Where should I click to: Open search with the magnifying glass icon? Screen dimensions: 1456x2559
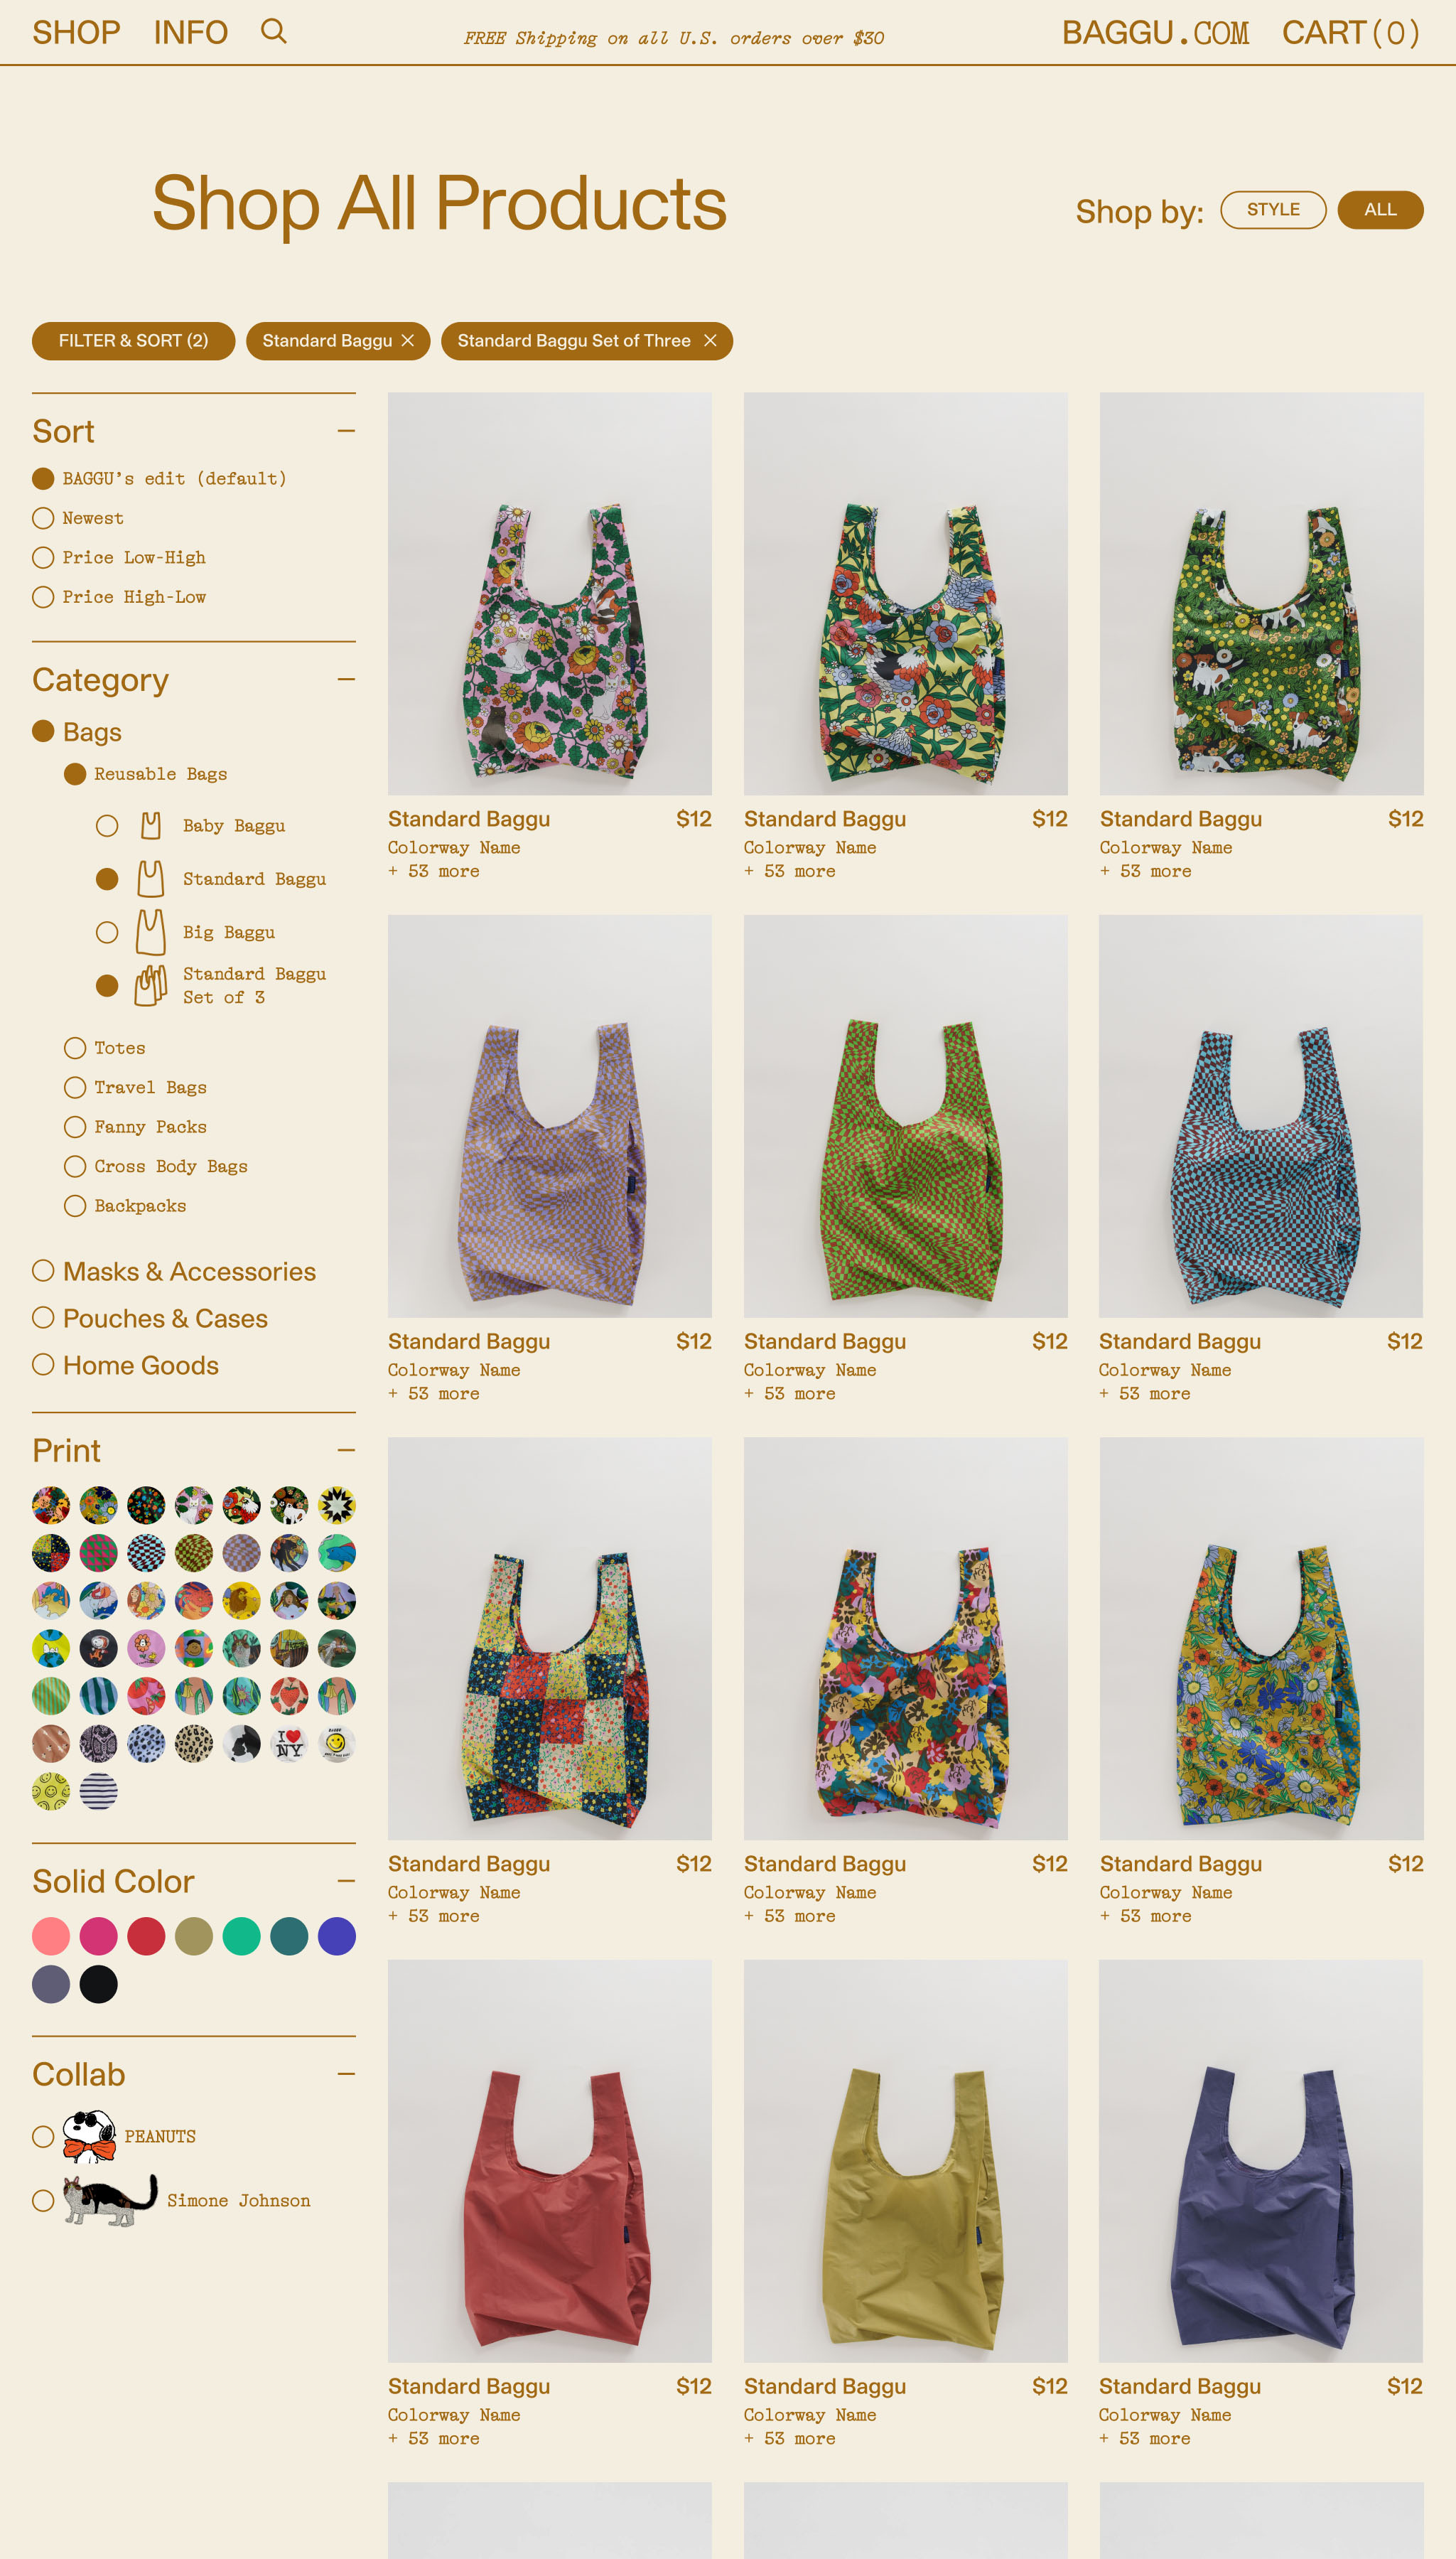click(x=273, y=31)
